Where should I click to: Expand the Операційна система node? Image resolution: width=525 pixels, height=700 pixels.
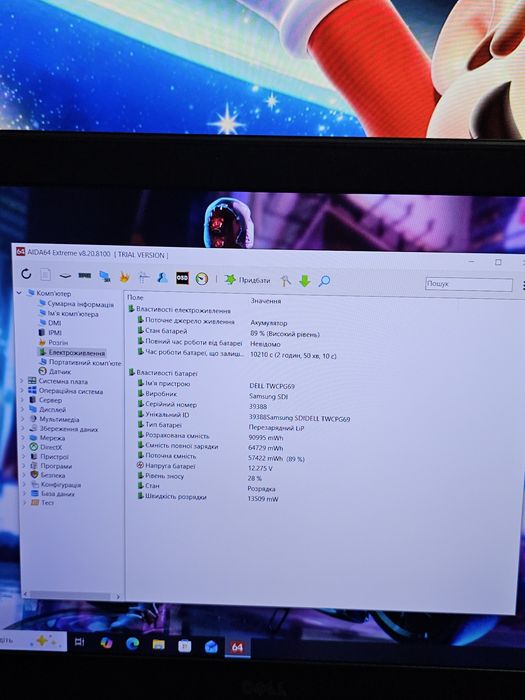pos(21,391)
